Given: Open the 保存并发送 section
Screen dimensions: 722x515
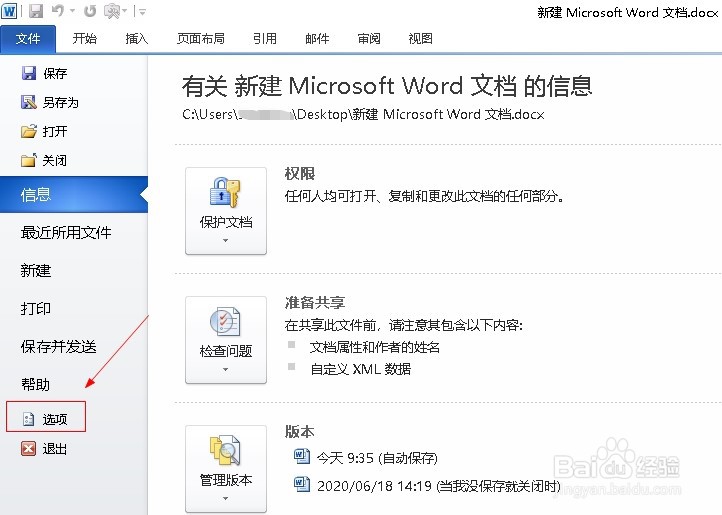Looking at the screenshot, I should (x=58, y=346).
